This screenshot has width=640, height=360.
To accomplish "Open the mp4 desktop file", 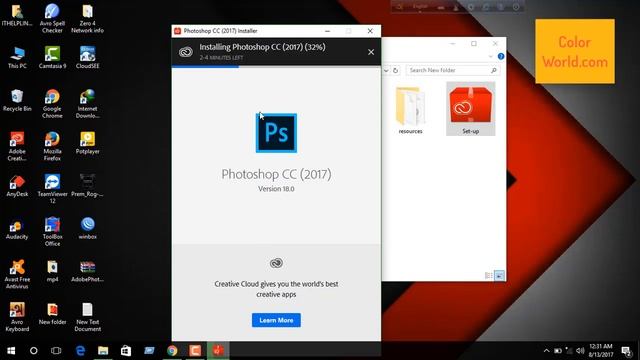I will click(x=52, y=271).
